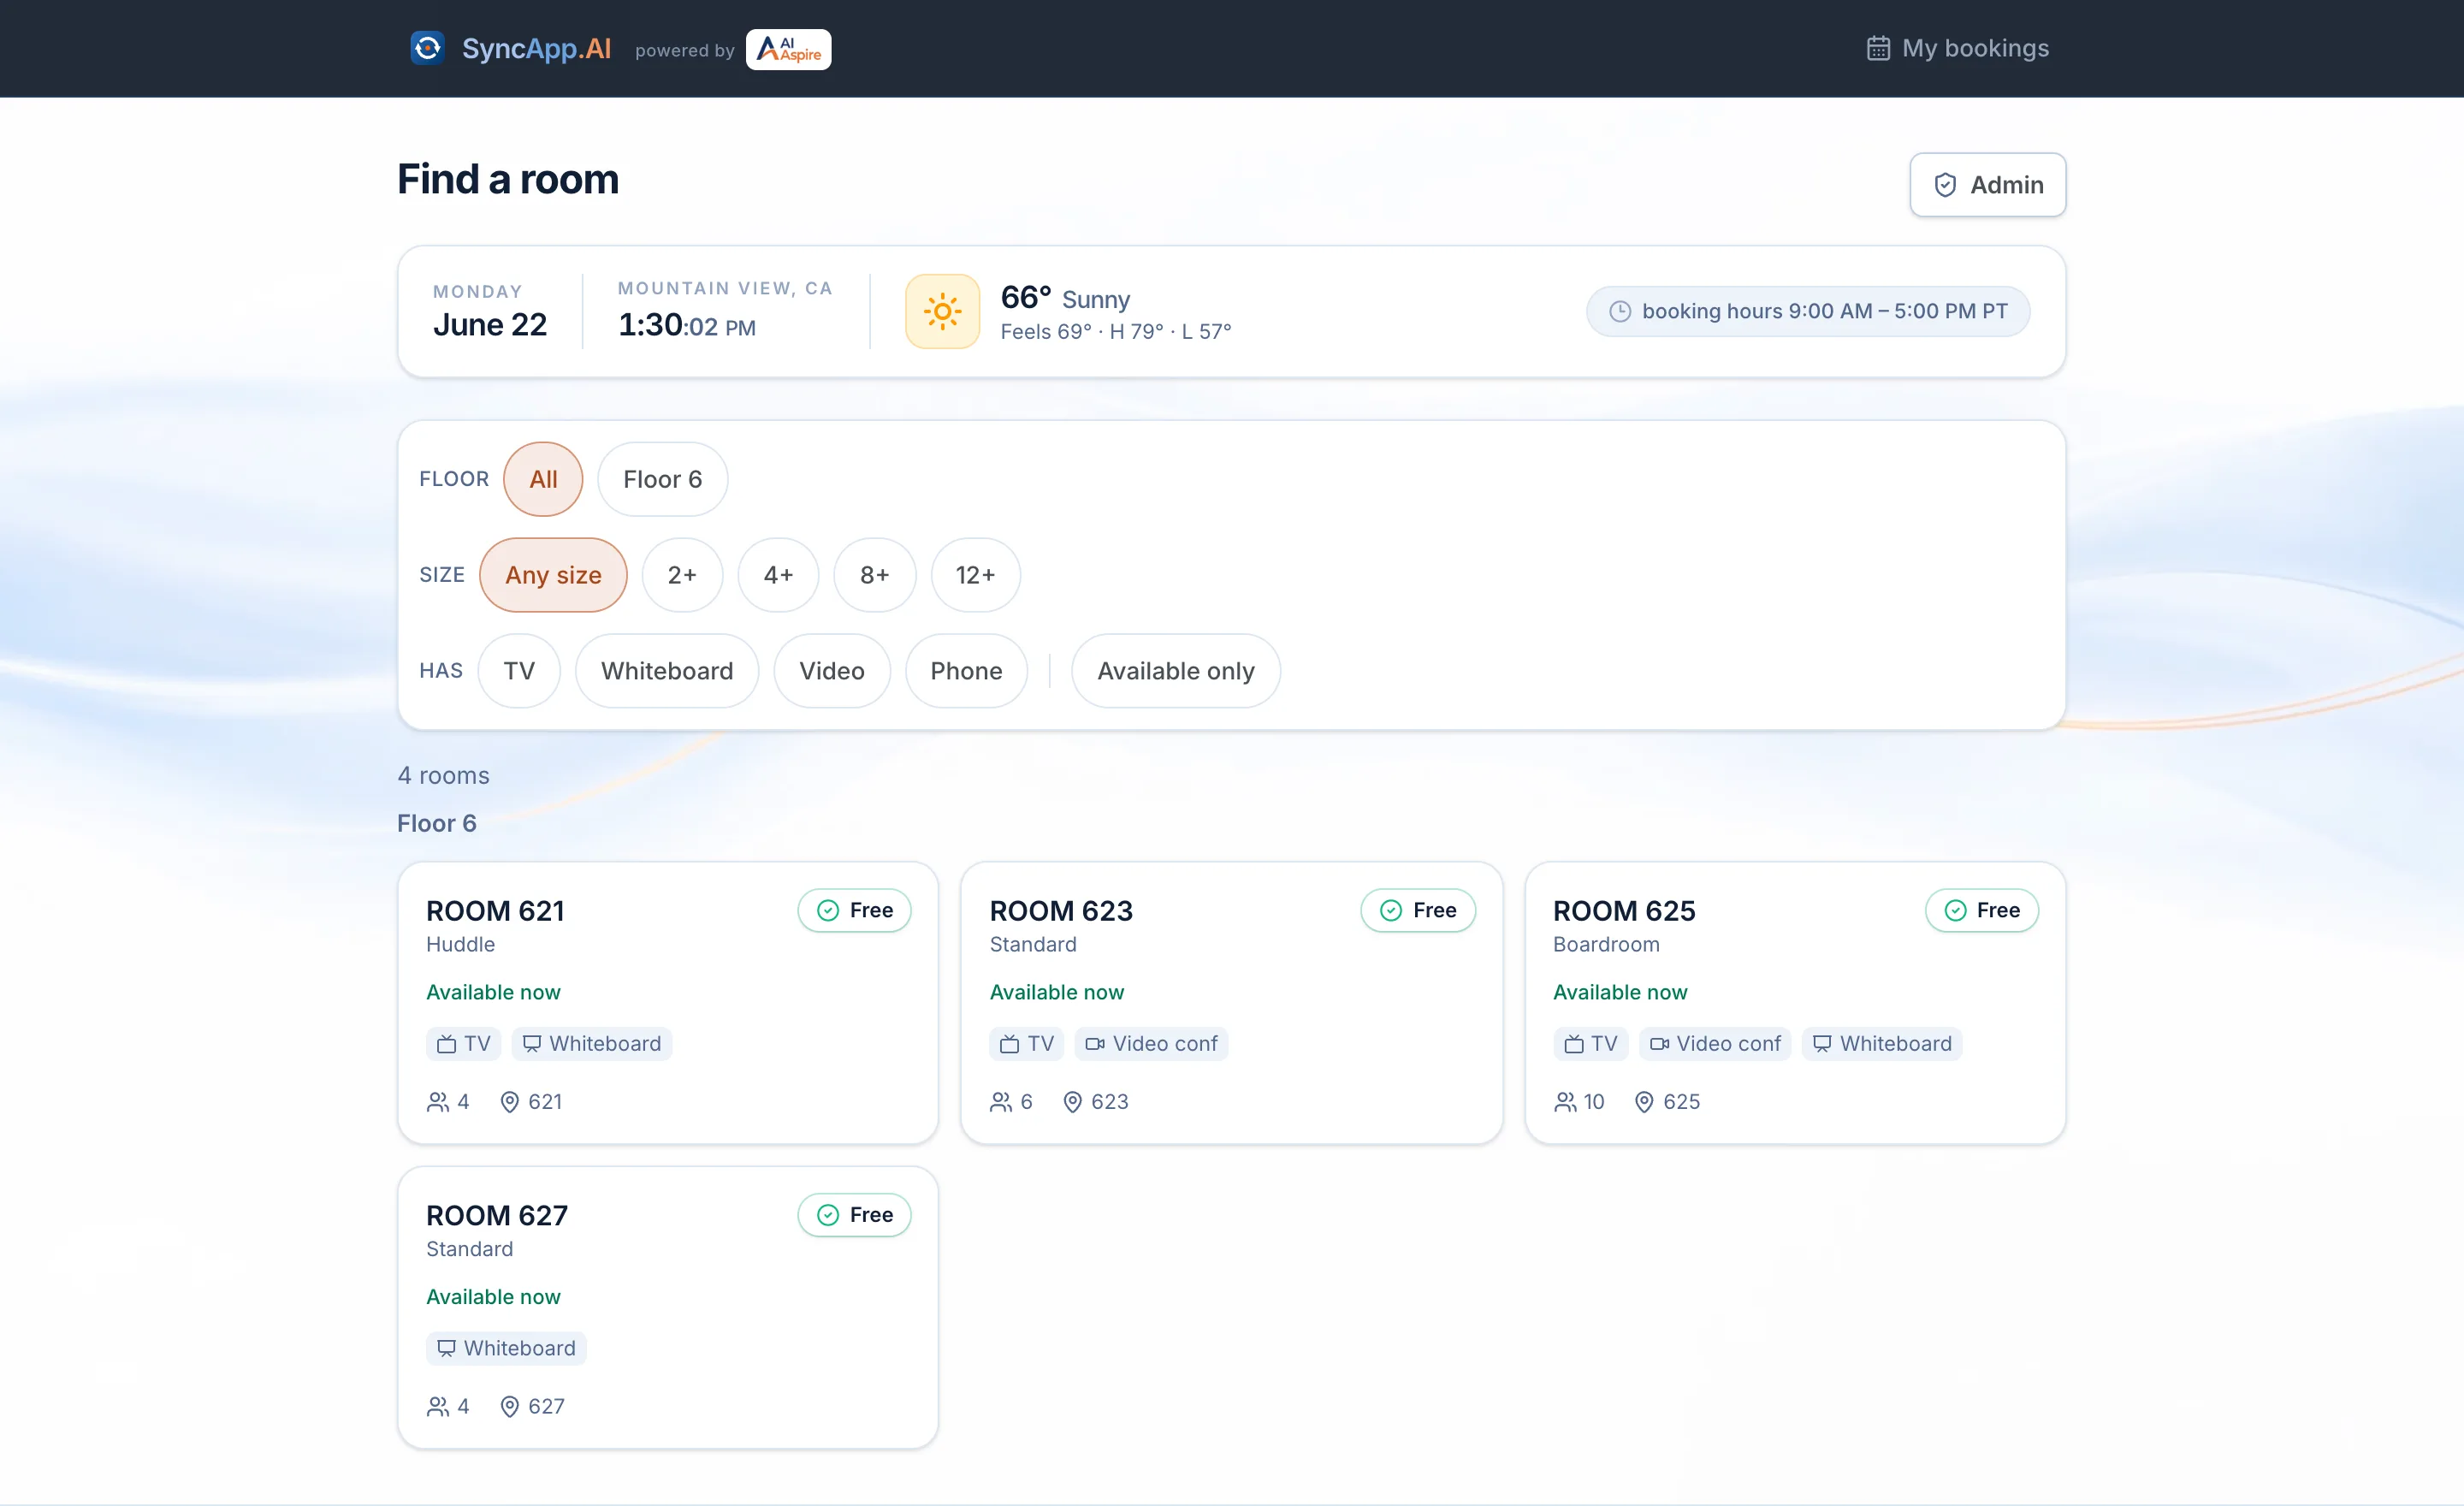Click Room 621 Free check icon

click(828, 910)
